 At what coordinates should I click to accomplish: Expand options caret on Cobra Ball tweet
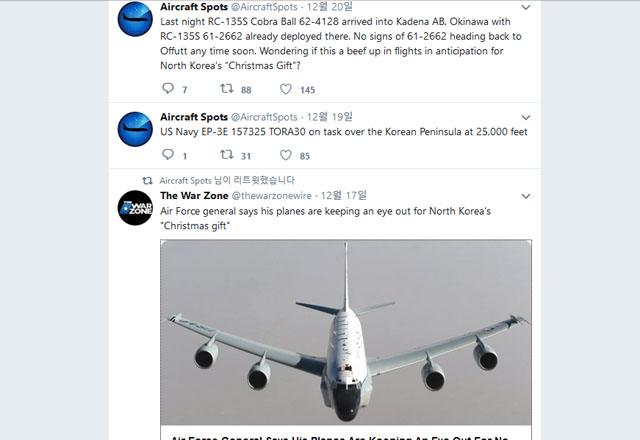tap(527, 7)
